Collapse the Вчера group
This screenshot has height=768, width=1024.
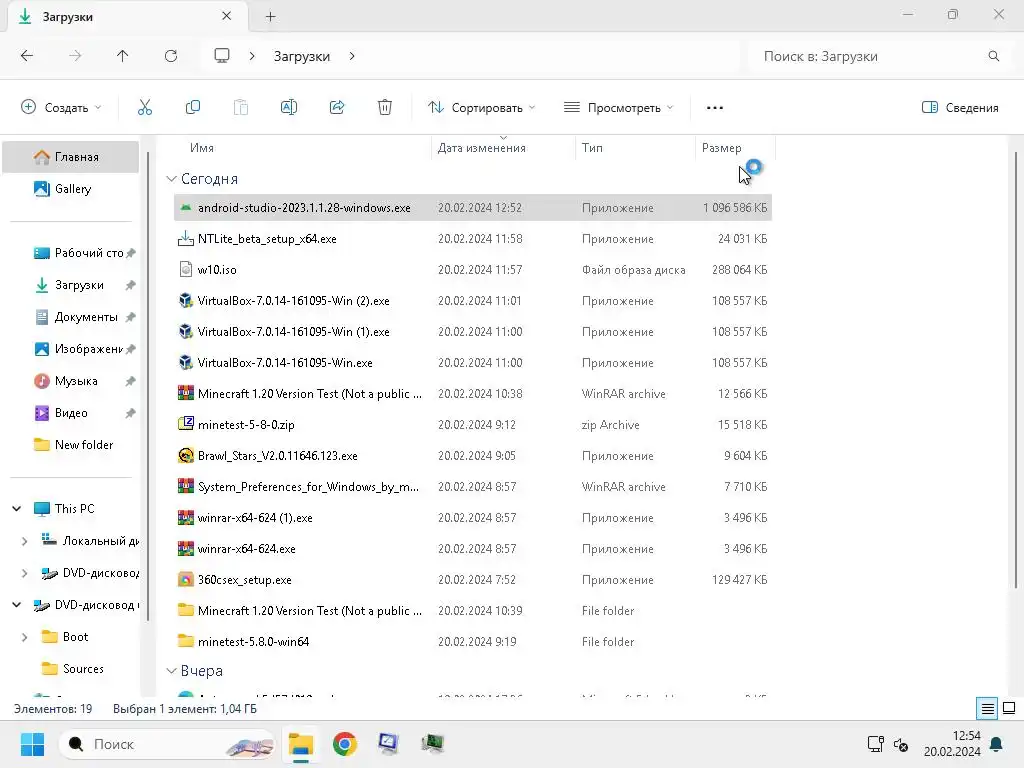point(171,671)
